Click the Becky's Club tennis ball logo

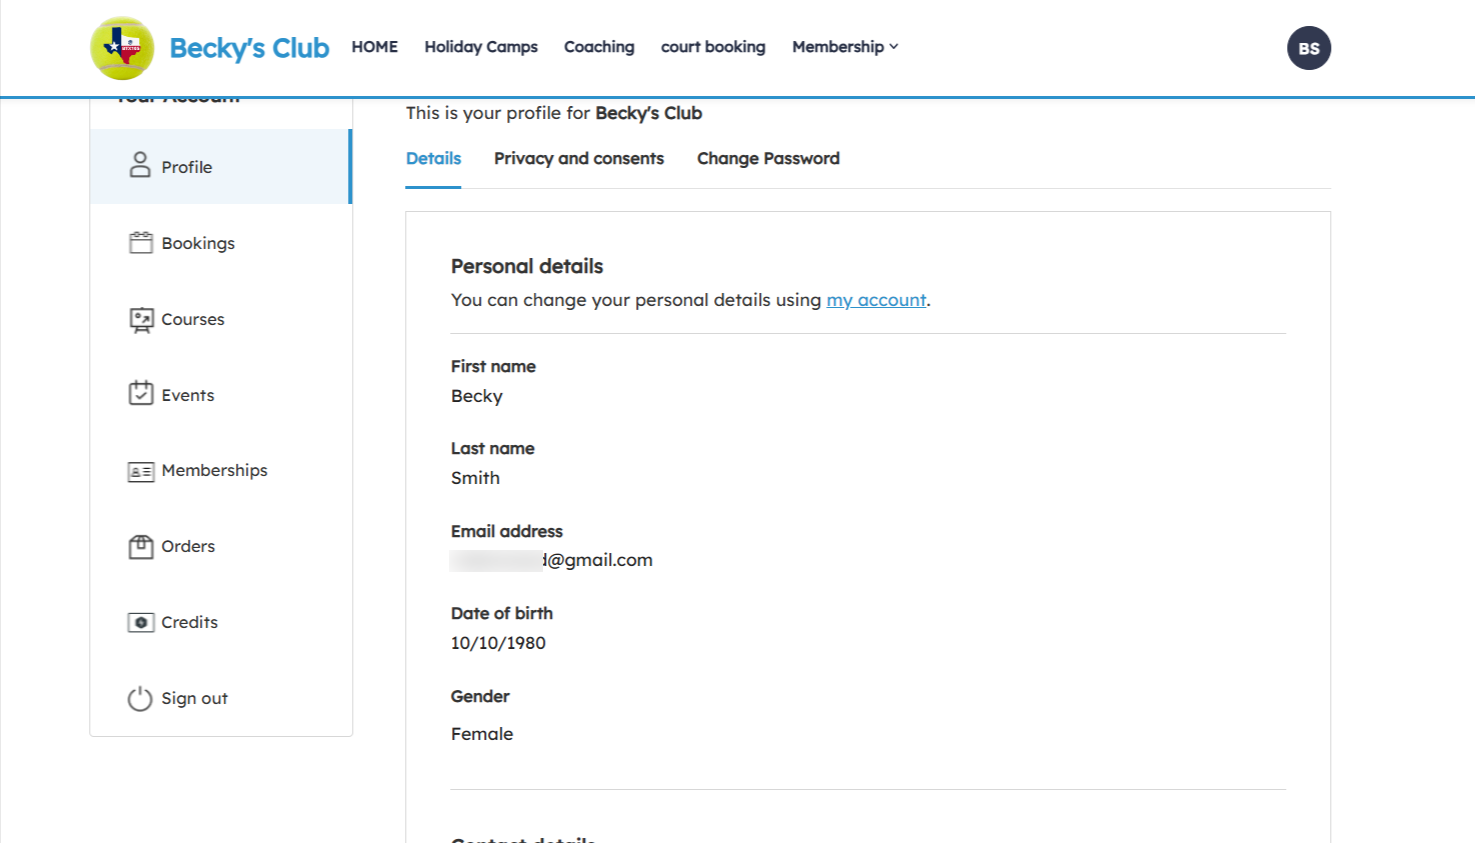[122, 48]
